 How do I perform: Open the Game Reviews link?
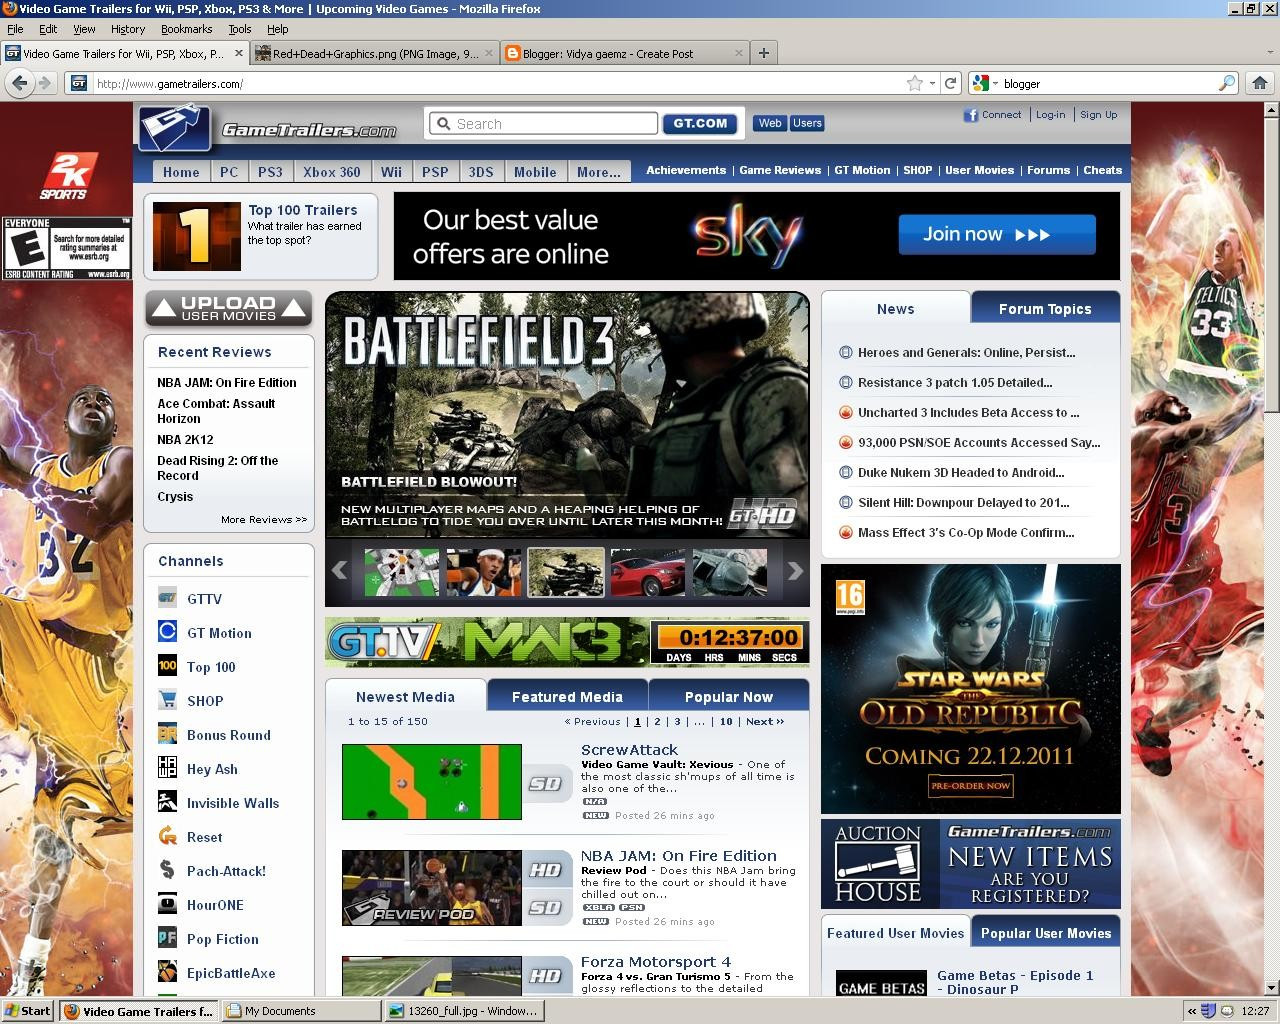(x=780, y=170)
